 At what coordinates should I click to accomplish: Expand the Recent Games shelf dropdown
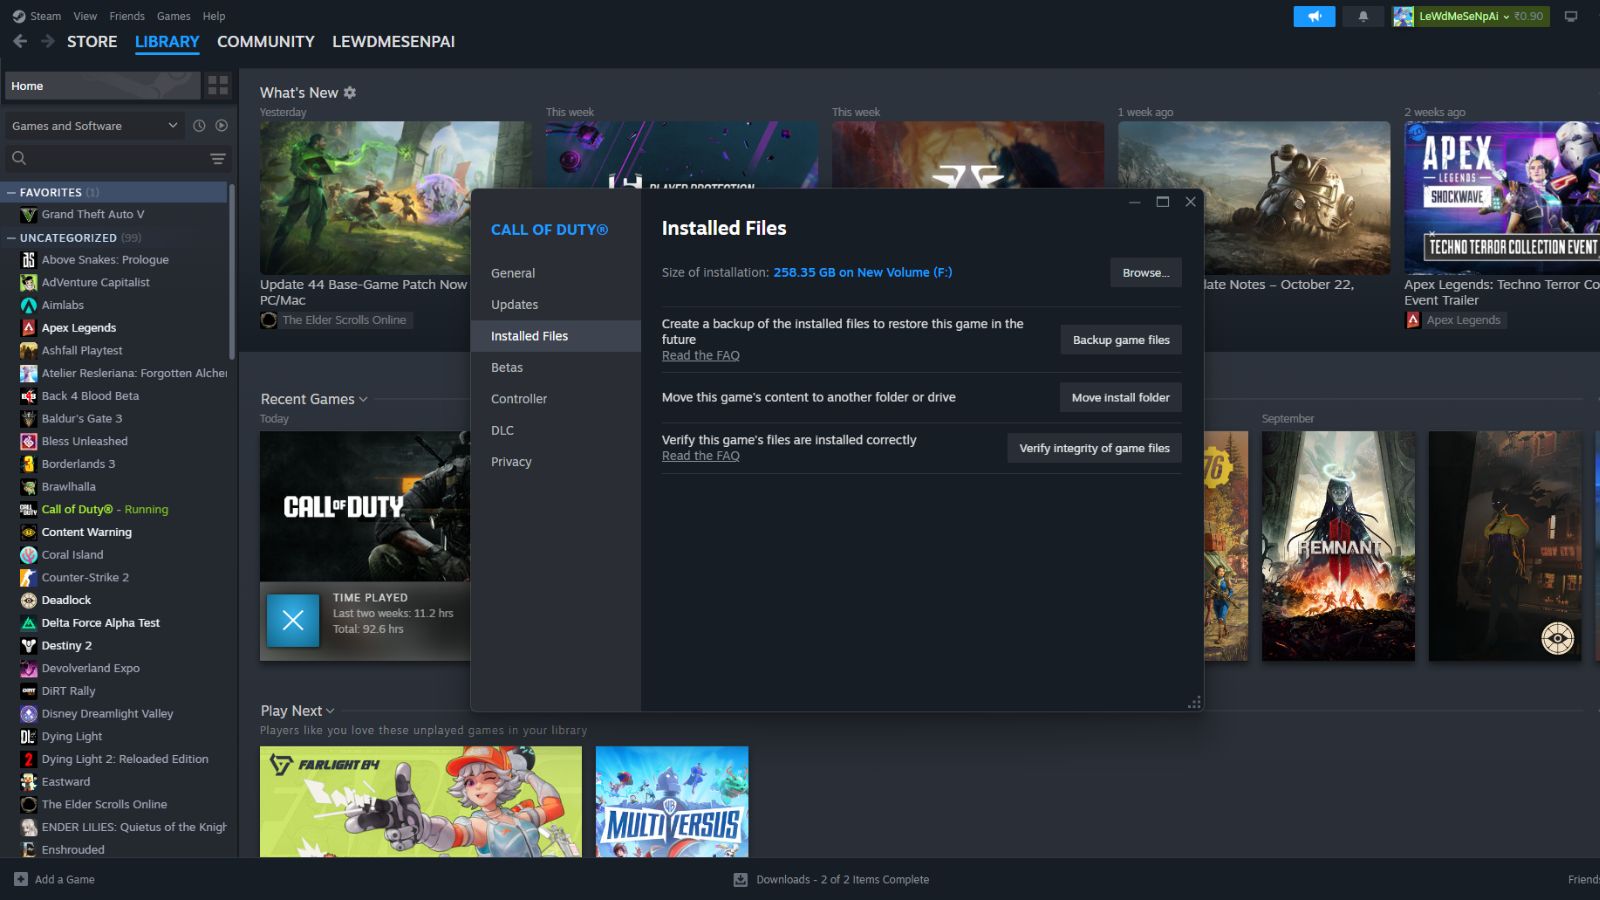coord(363,399)
